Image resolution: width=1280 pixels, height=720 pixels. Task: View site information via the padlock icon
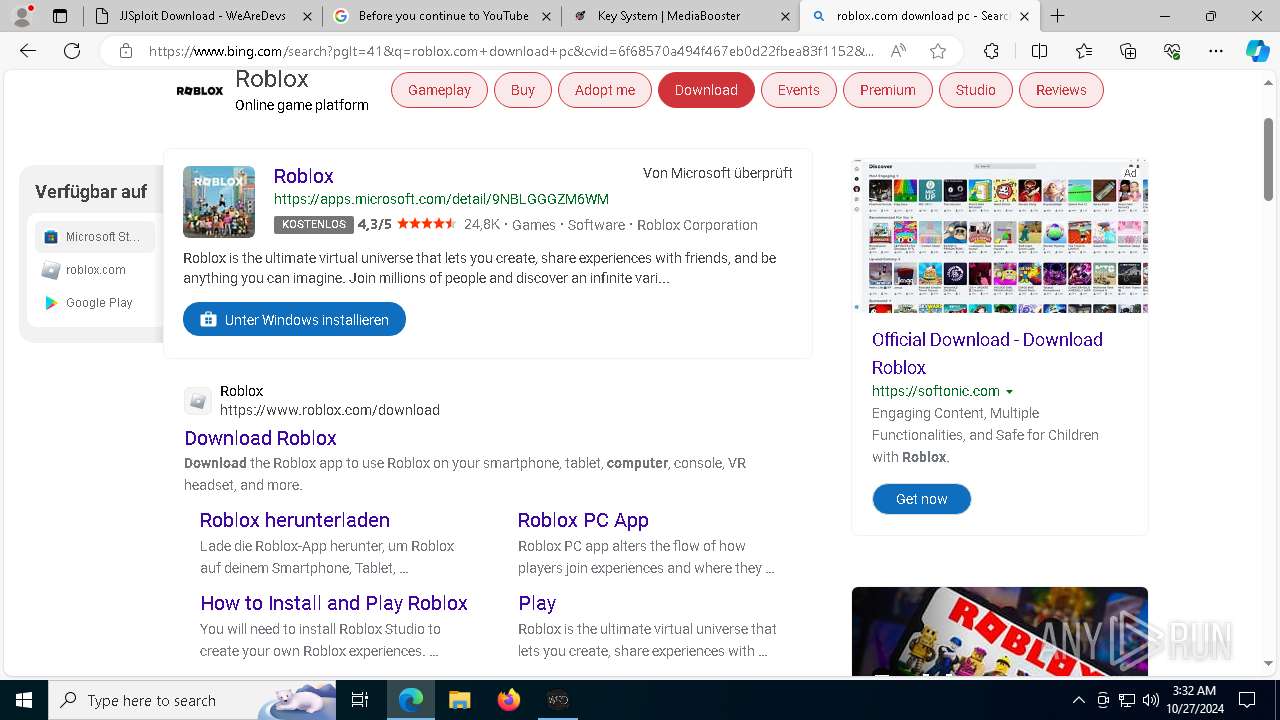(125, 51)
